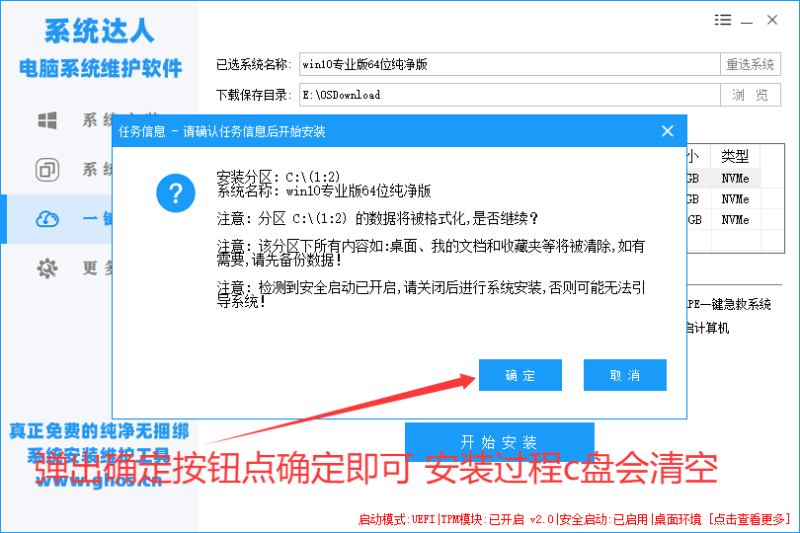Click the 已选系统名称 input field
The image size is (800, 533).
(509, 64)
